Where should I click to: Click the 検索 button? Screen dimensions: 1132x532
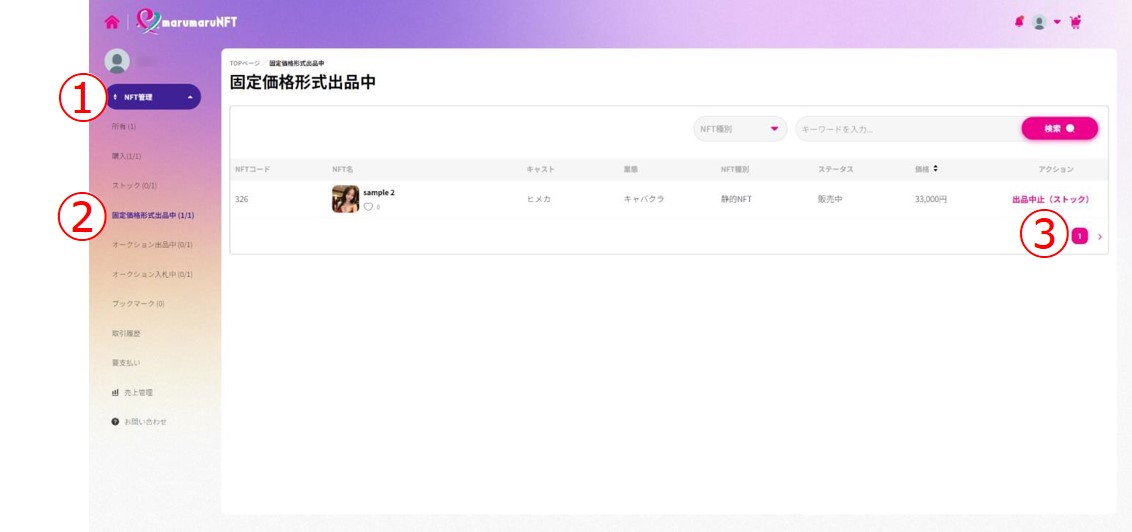[1059, 128]
